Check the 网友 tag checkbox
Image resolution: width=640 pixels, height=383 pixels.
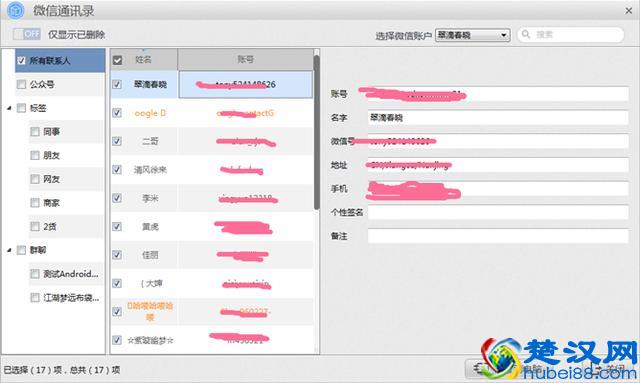35,179
